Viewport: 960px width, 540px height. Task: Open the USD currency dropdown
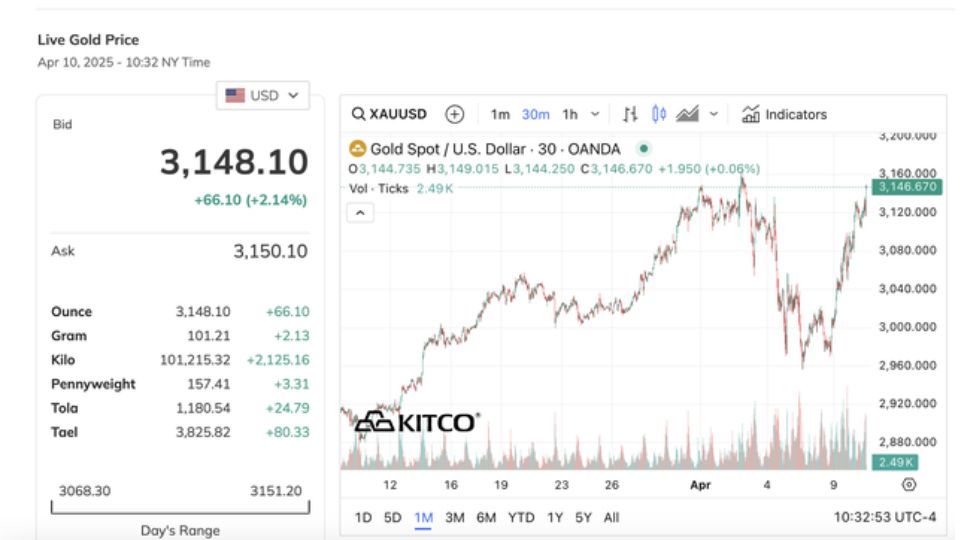263,96
